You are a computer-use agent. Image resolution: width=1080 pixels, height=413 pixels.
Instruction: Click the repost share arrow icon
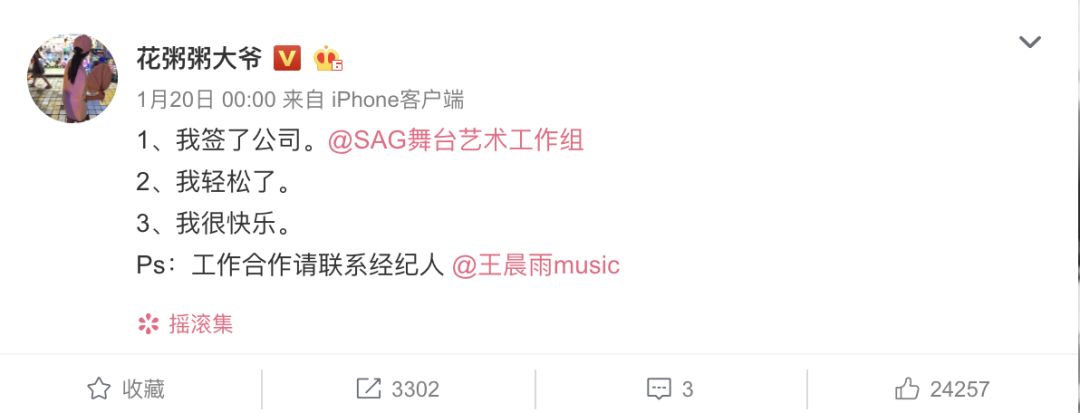pyautogui.click(x=368, y=389)
